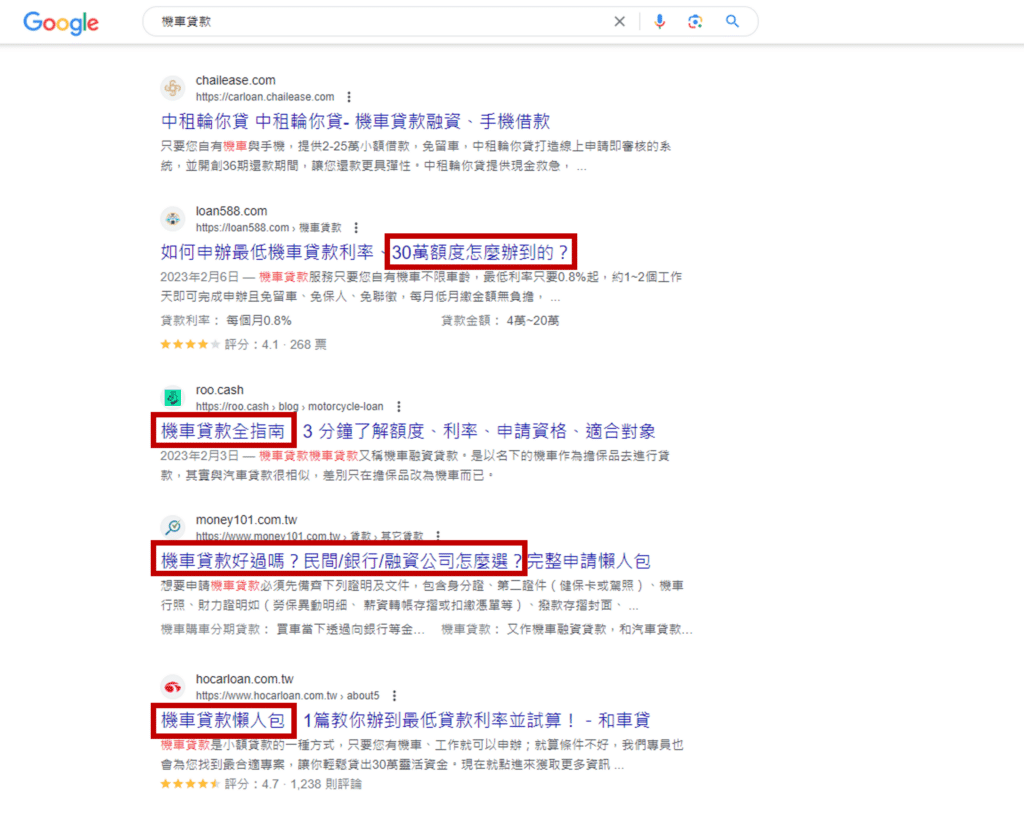
Task: Click the loan588.com site favicon
Action: coord(173,219)
